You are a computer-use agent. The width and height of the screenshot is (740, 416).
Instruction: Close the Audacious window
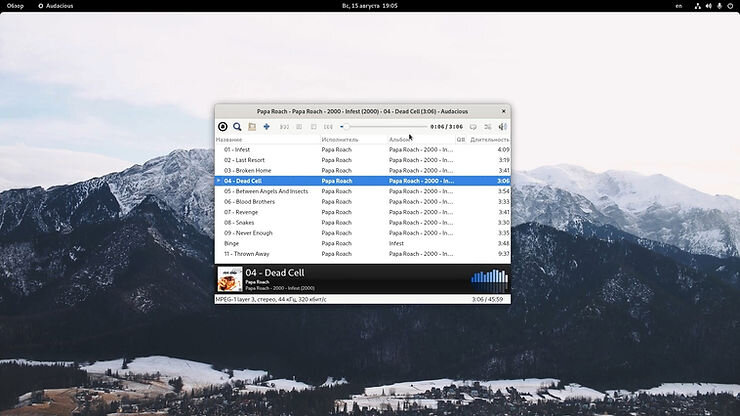point(504,111)
